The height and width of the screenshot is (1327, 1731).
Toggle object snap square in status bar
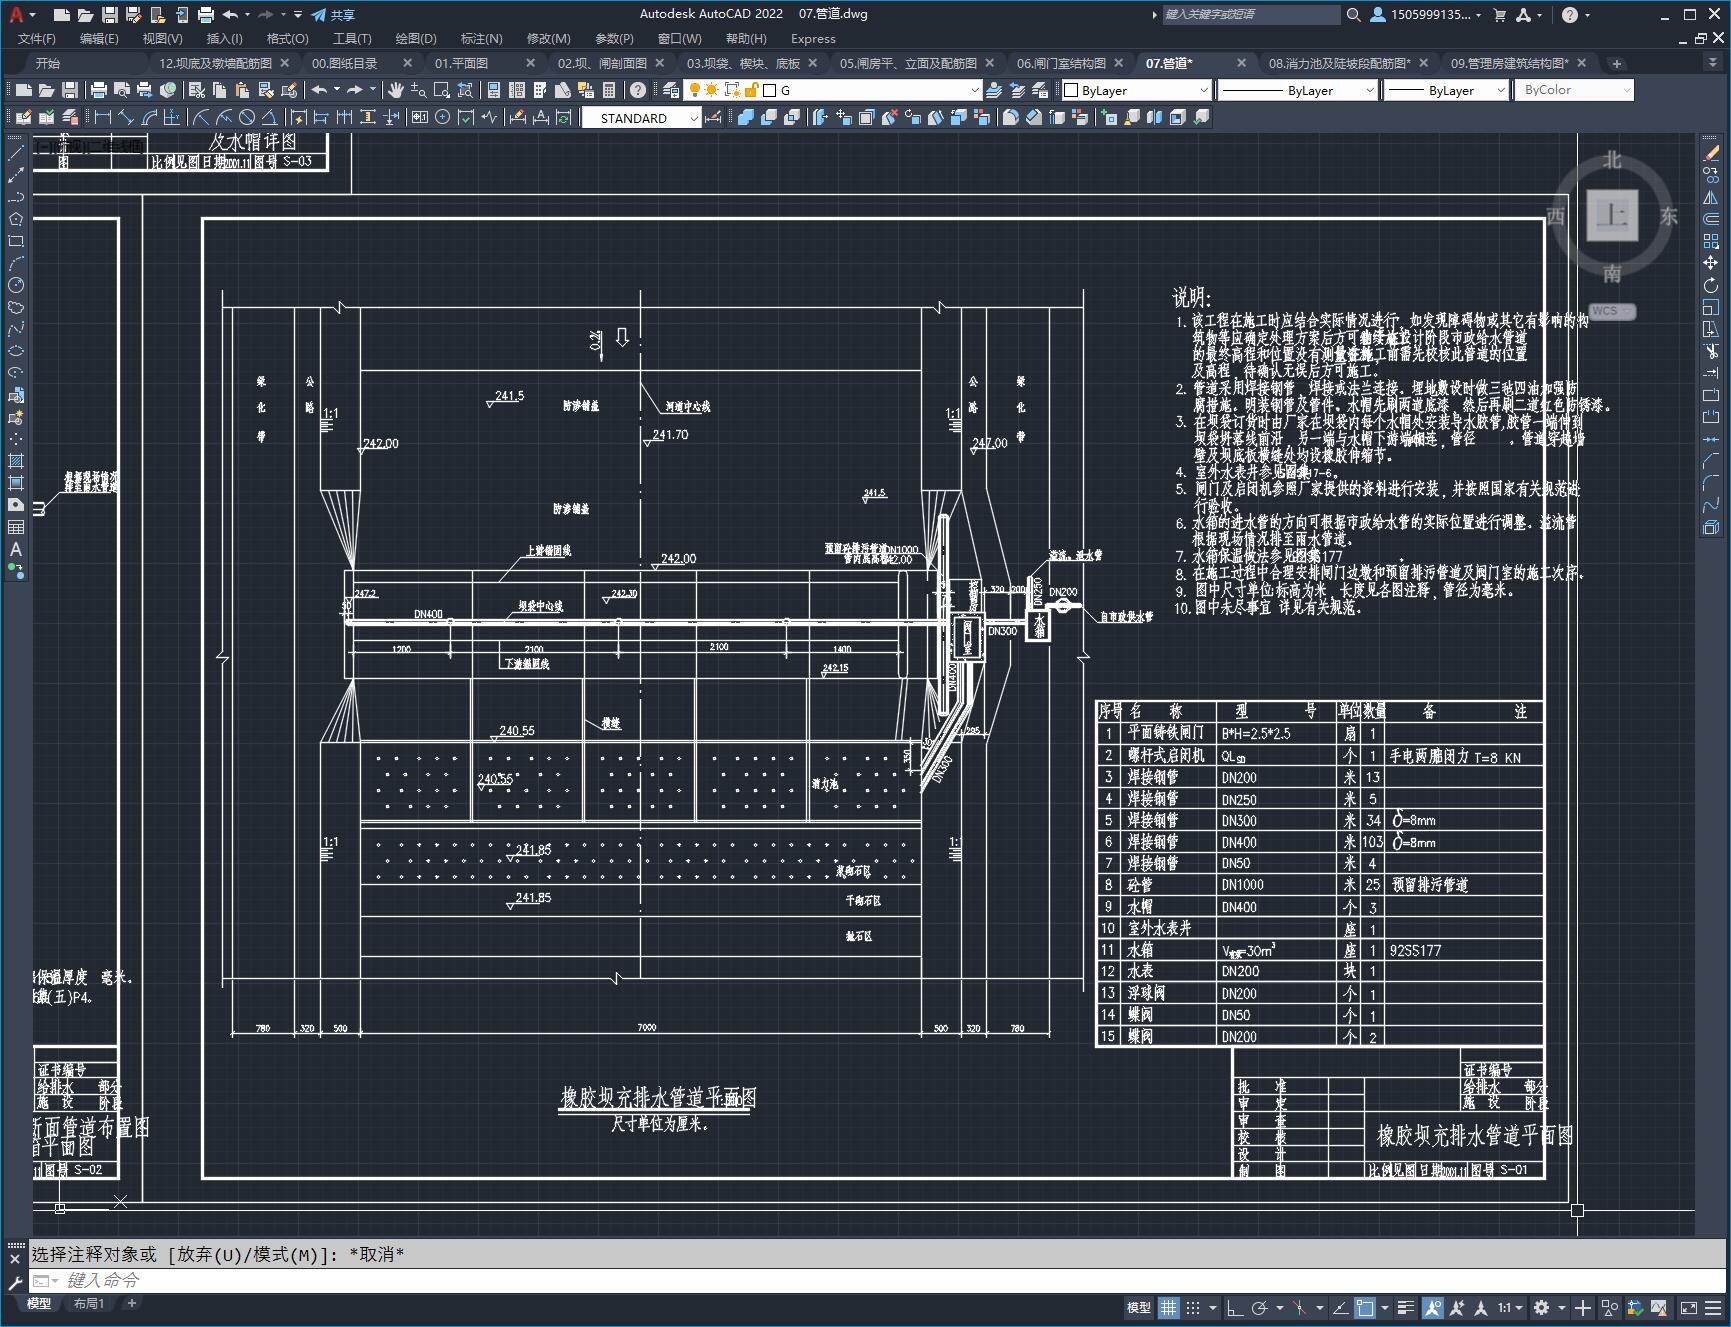pyautogui.click(x=1365, y=1307)
